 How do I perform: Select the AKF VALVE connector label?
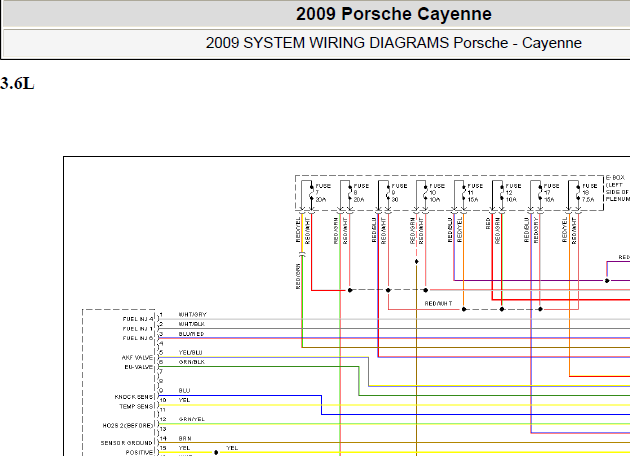[137, 358]
